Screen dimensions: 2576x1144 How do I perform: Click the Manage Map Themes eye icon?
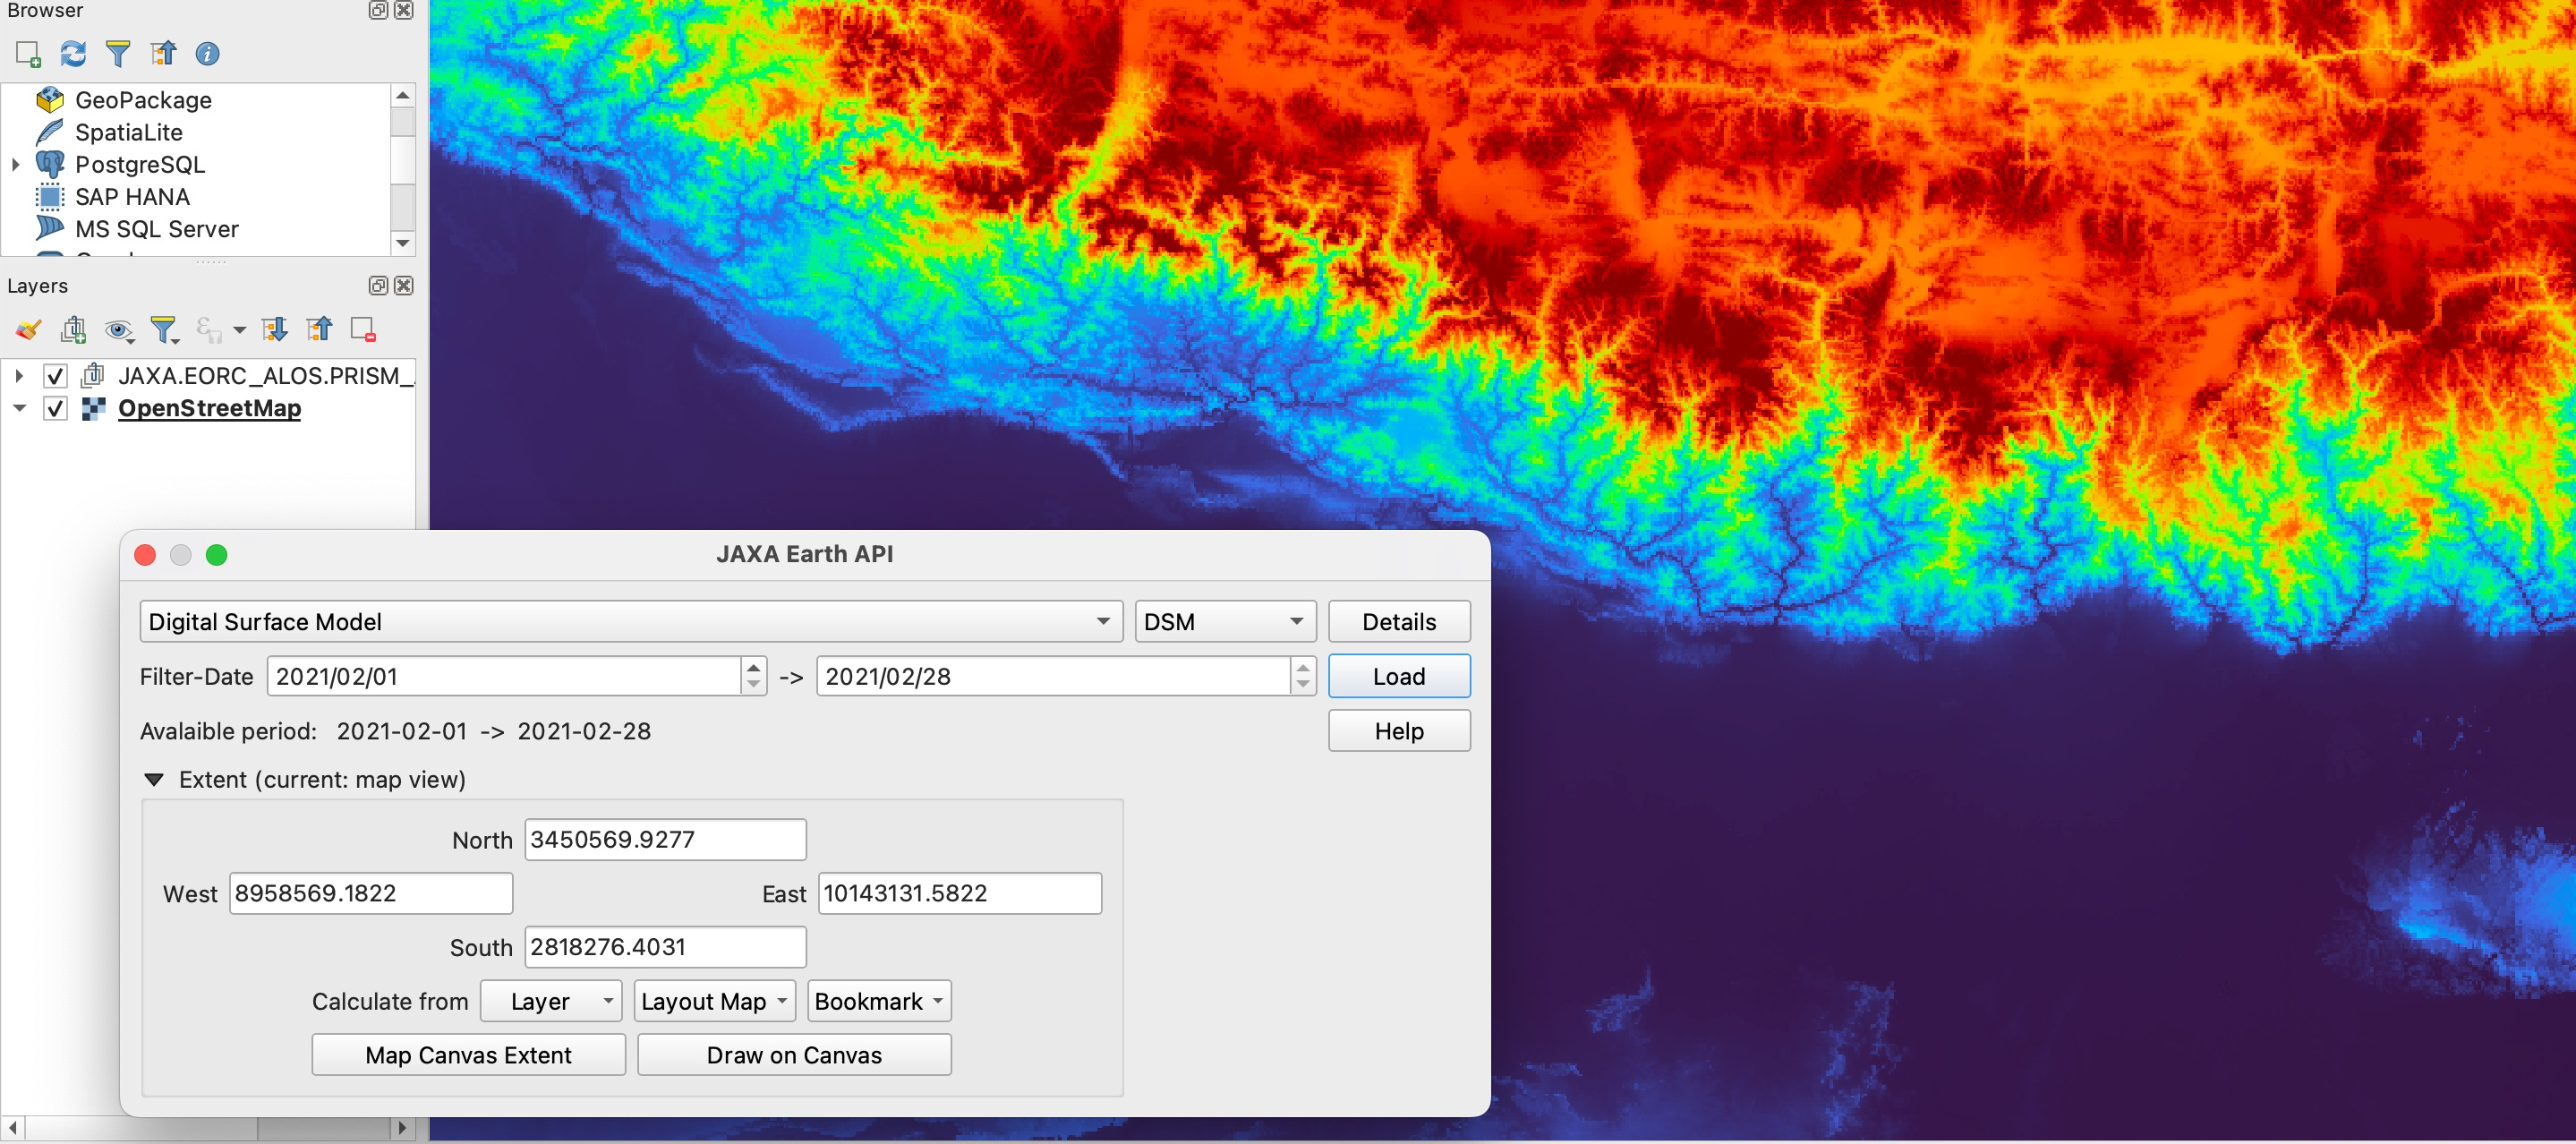coord(119,328)
